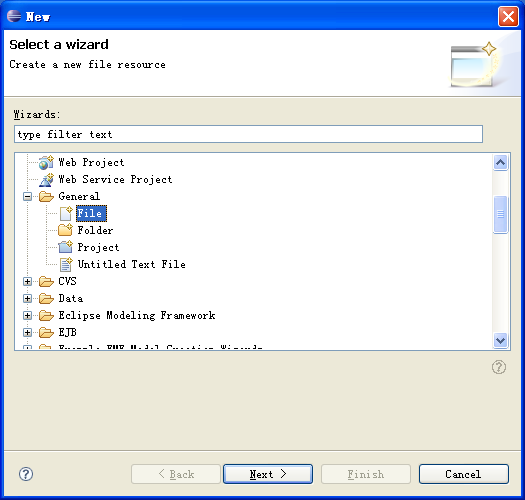Select the new File wizard icon

pyautogui.click(x=66, y=214)
